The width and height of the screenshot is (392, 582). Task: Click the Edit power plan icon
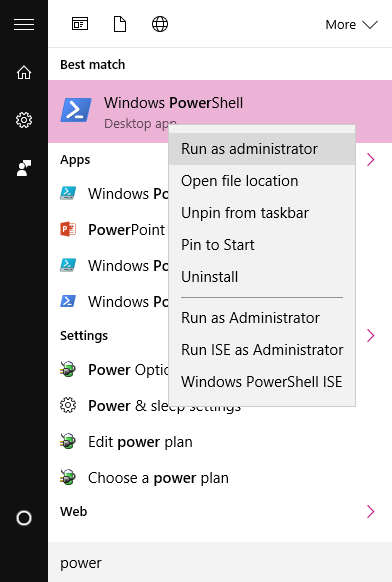(68, 441)
